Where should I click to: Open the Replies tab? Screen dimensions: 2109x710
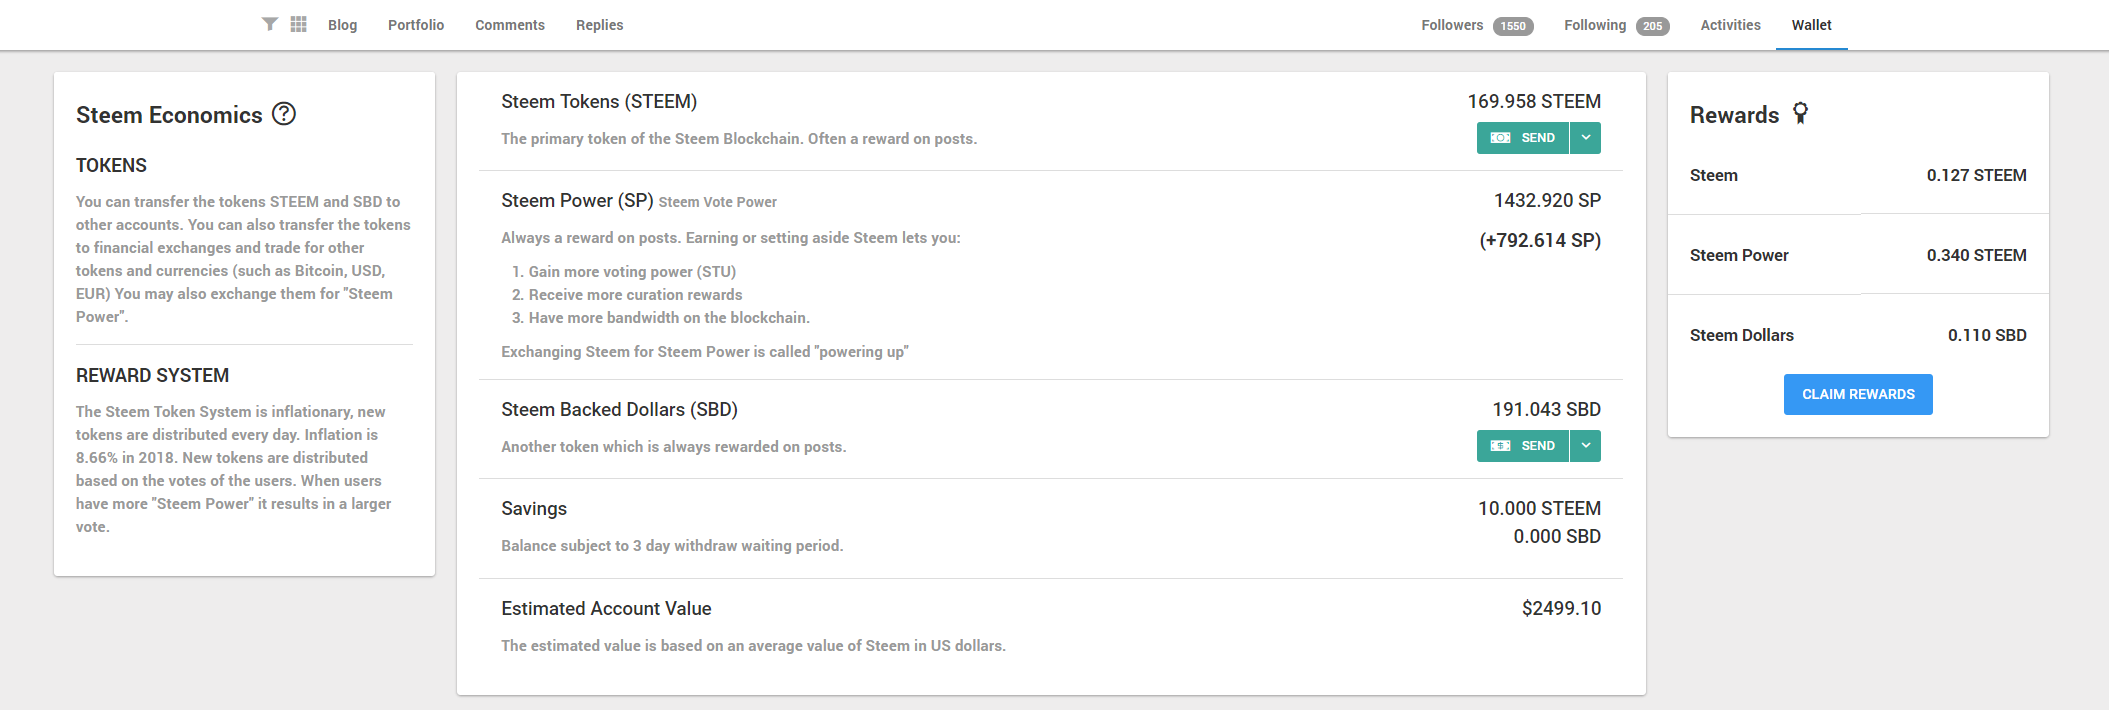599,25
